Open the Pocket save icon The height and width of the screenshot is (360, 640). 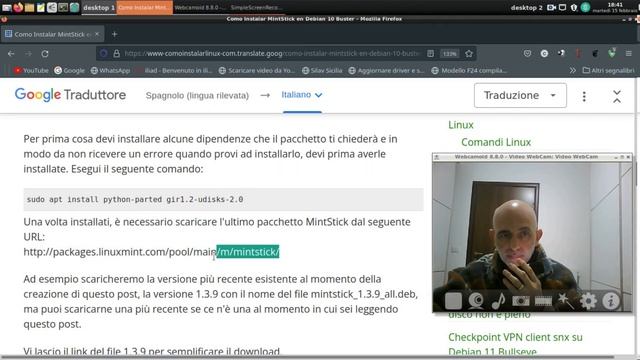[x=527, y=53]
